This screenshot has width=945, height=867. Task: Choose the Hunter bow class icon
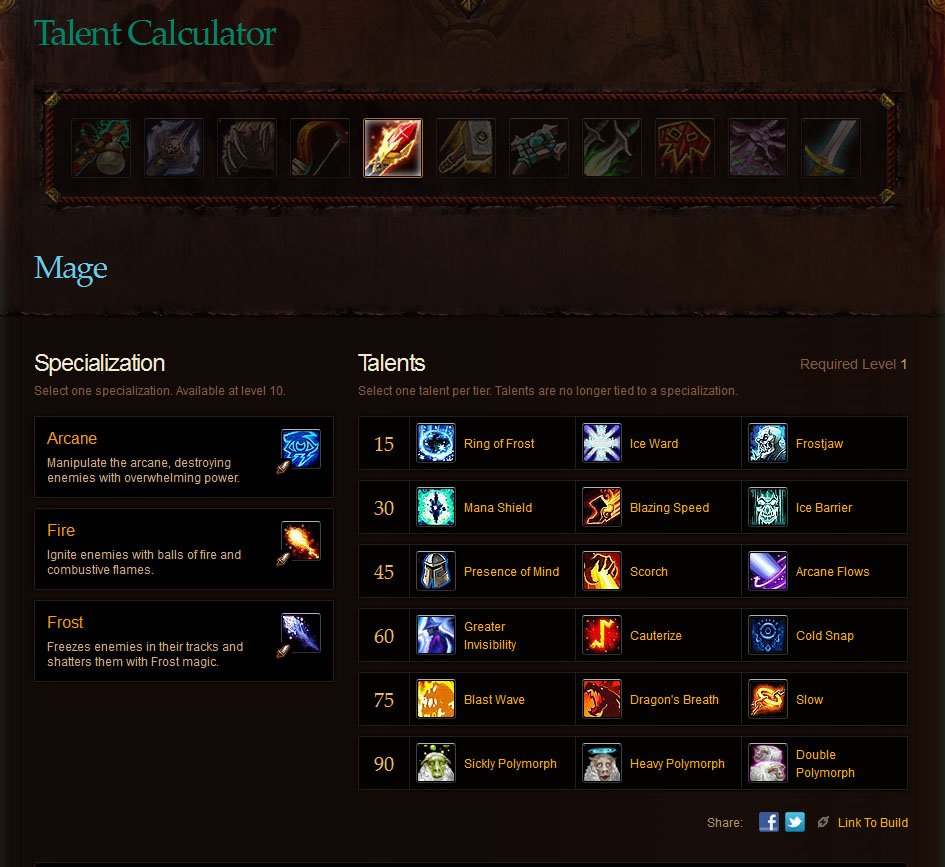click(319, 148)
